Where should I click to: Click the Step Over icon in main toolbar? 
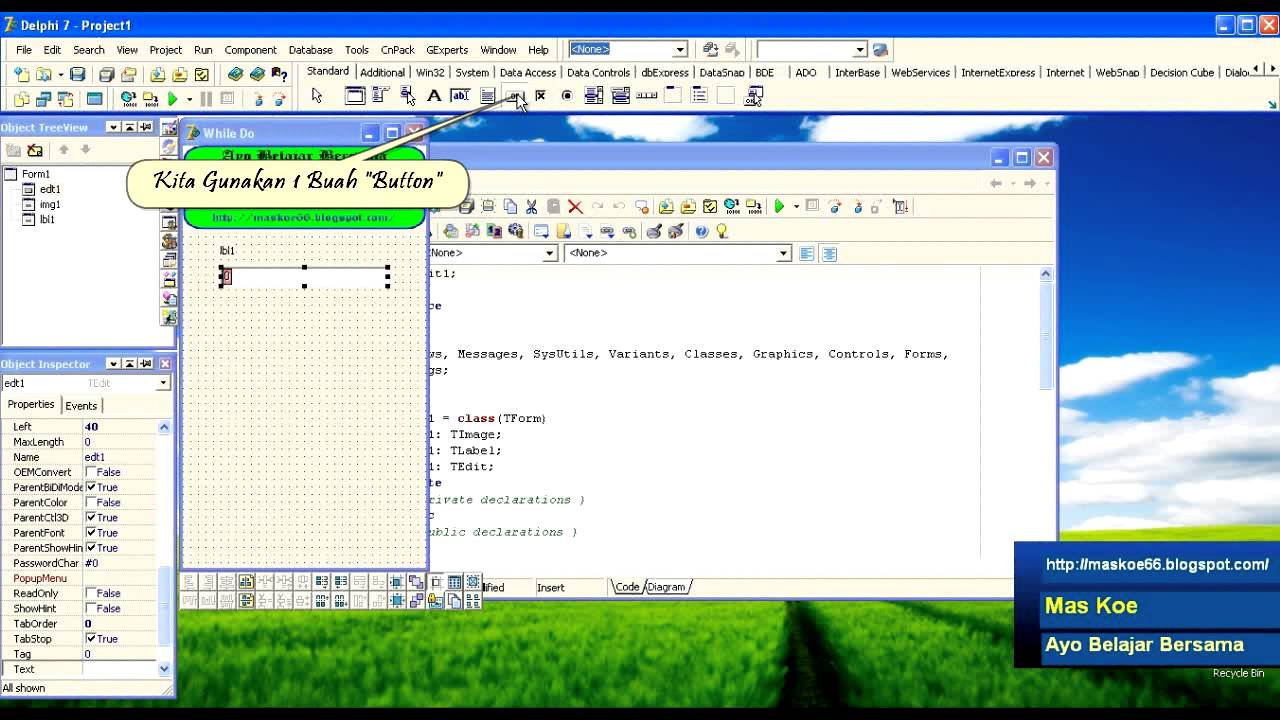pos(279,99)
